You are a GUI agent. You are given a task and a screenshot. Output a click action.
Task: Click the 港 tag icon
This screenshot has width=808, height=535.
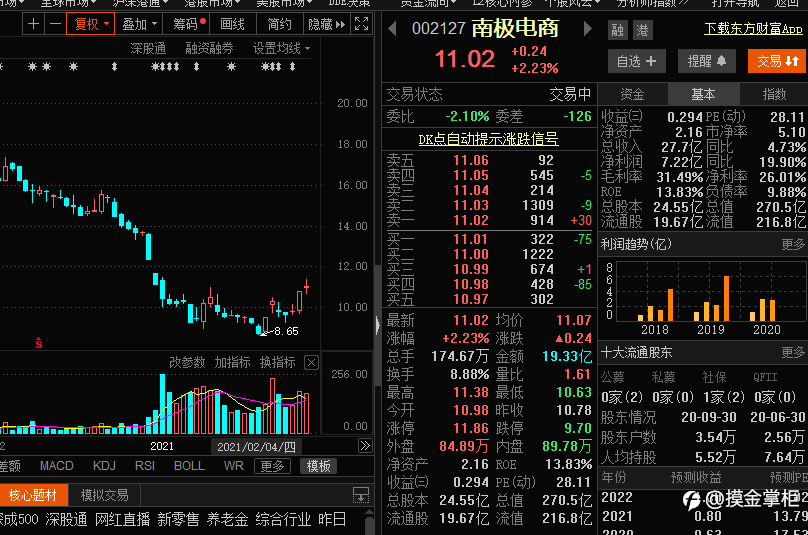(642, 30)
